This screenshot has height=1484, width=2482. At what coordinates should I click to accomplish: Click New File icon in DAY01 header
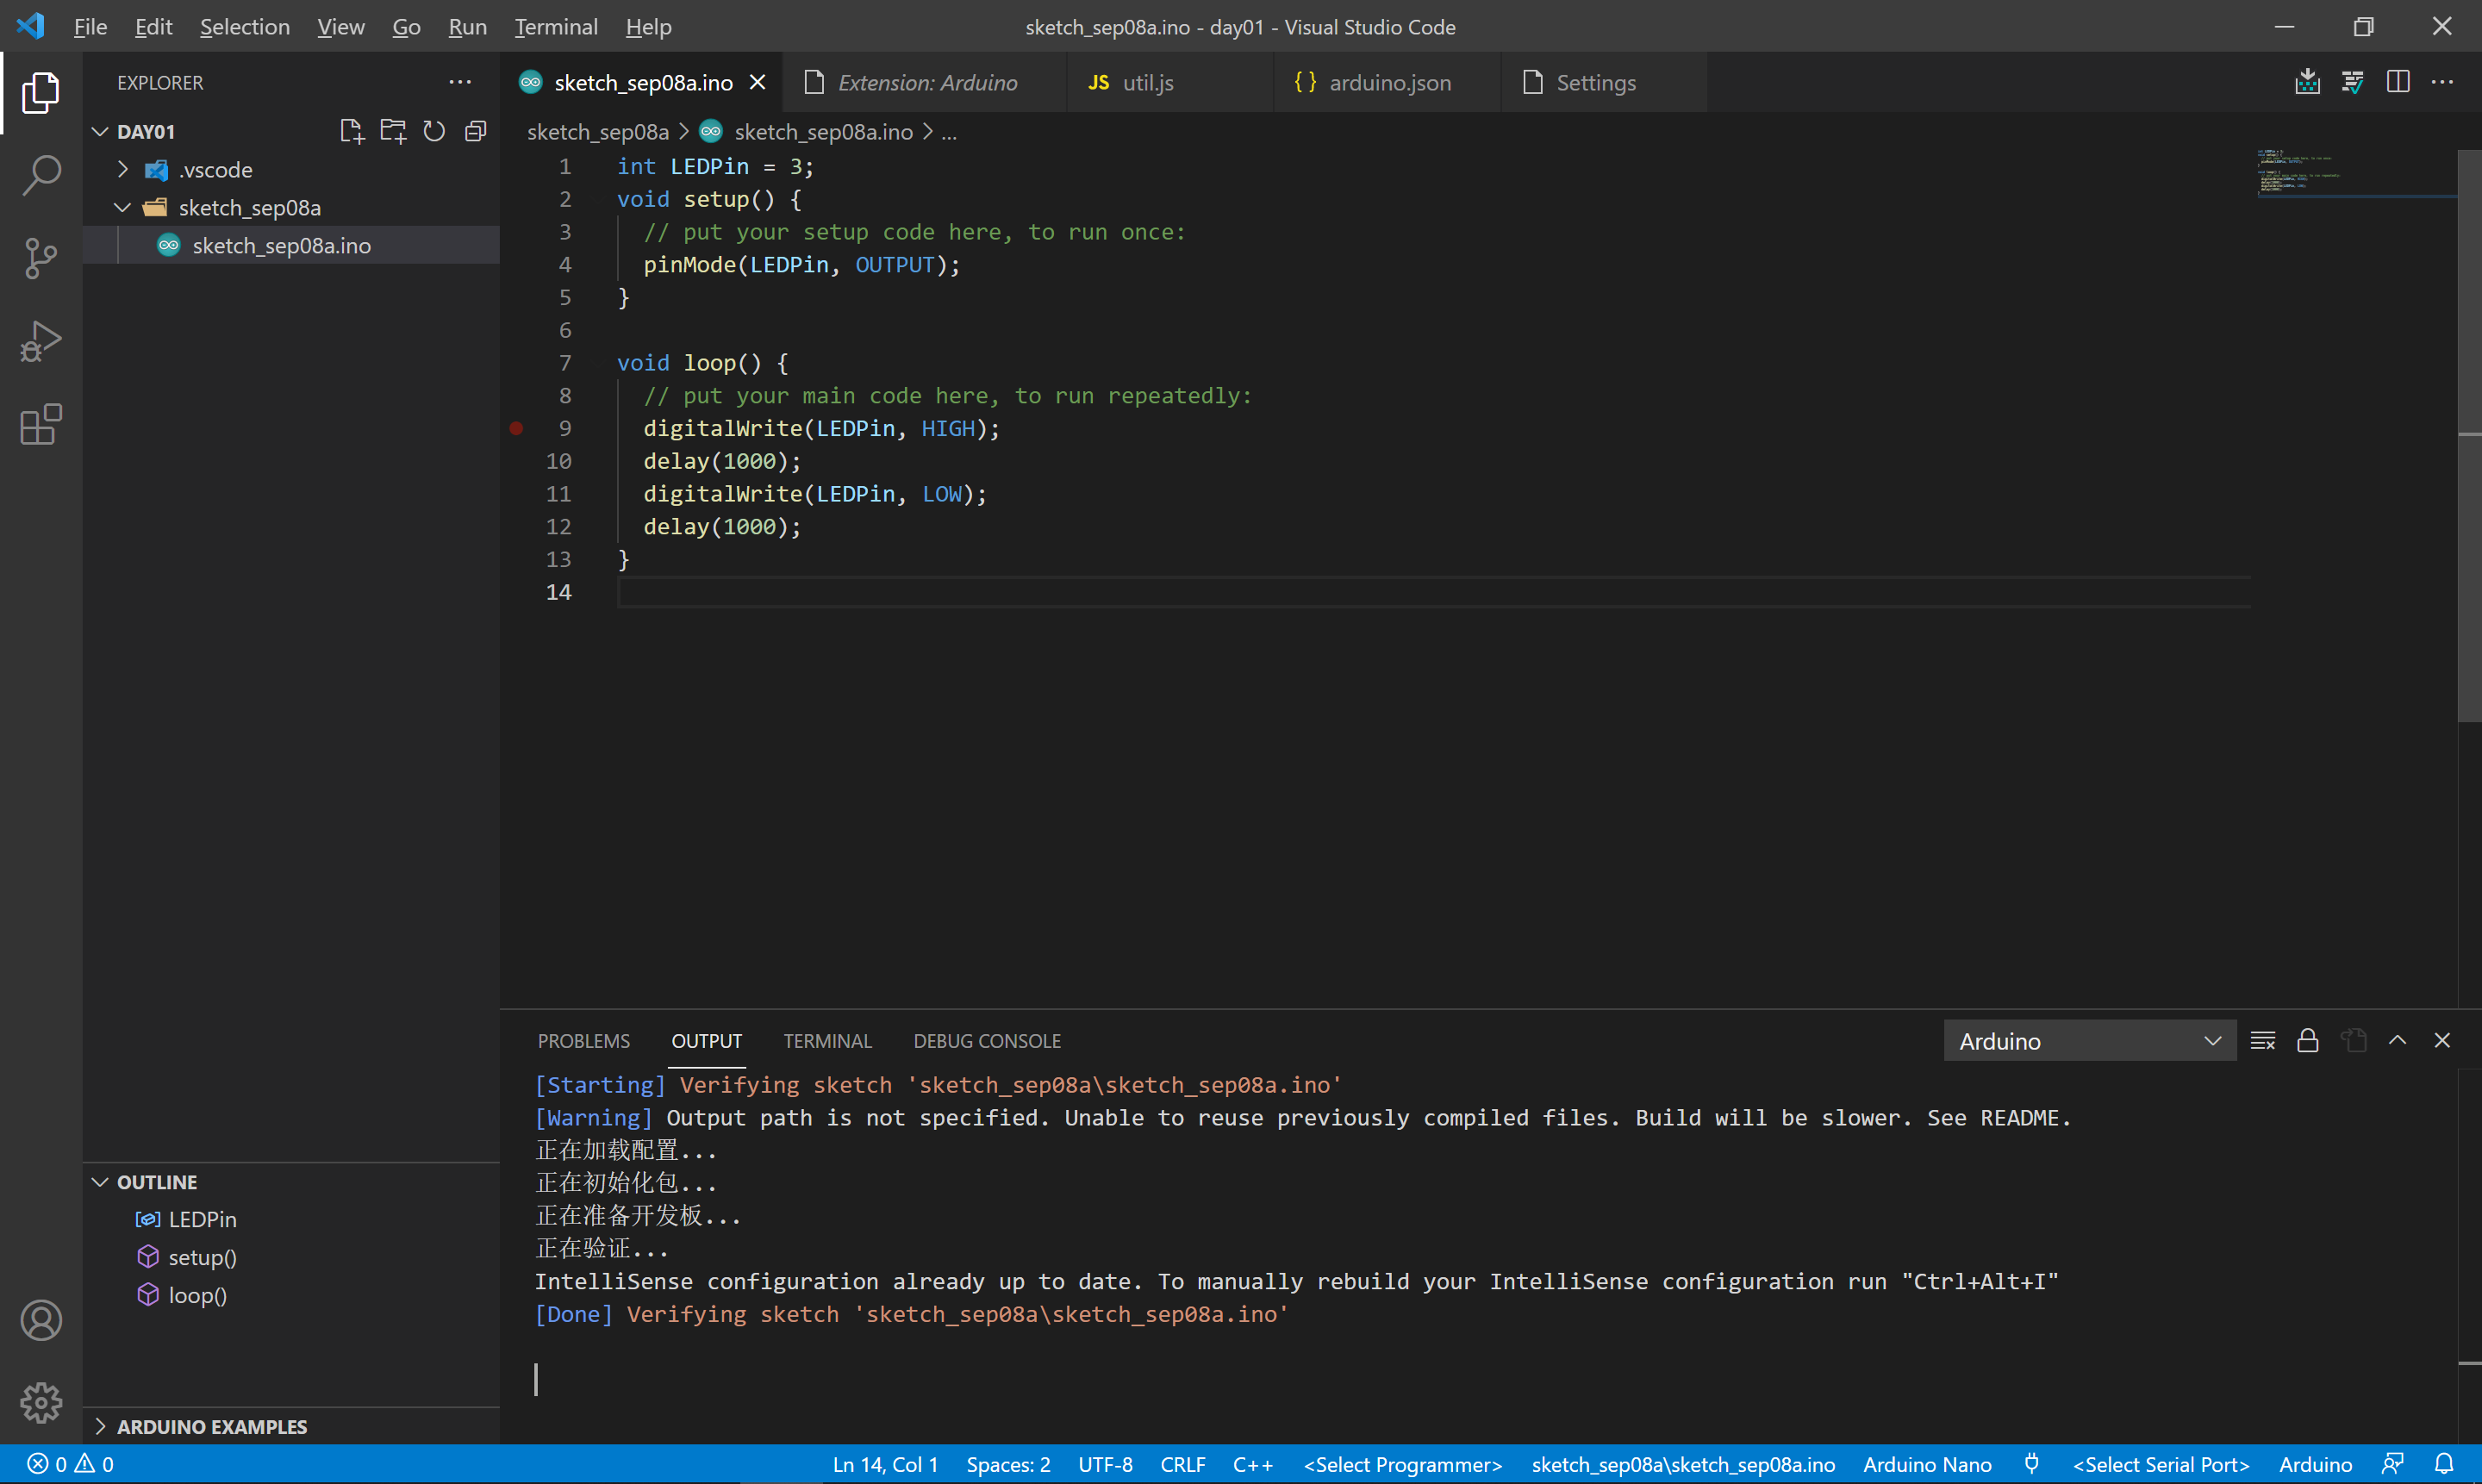point(352,131)
